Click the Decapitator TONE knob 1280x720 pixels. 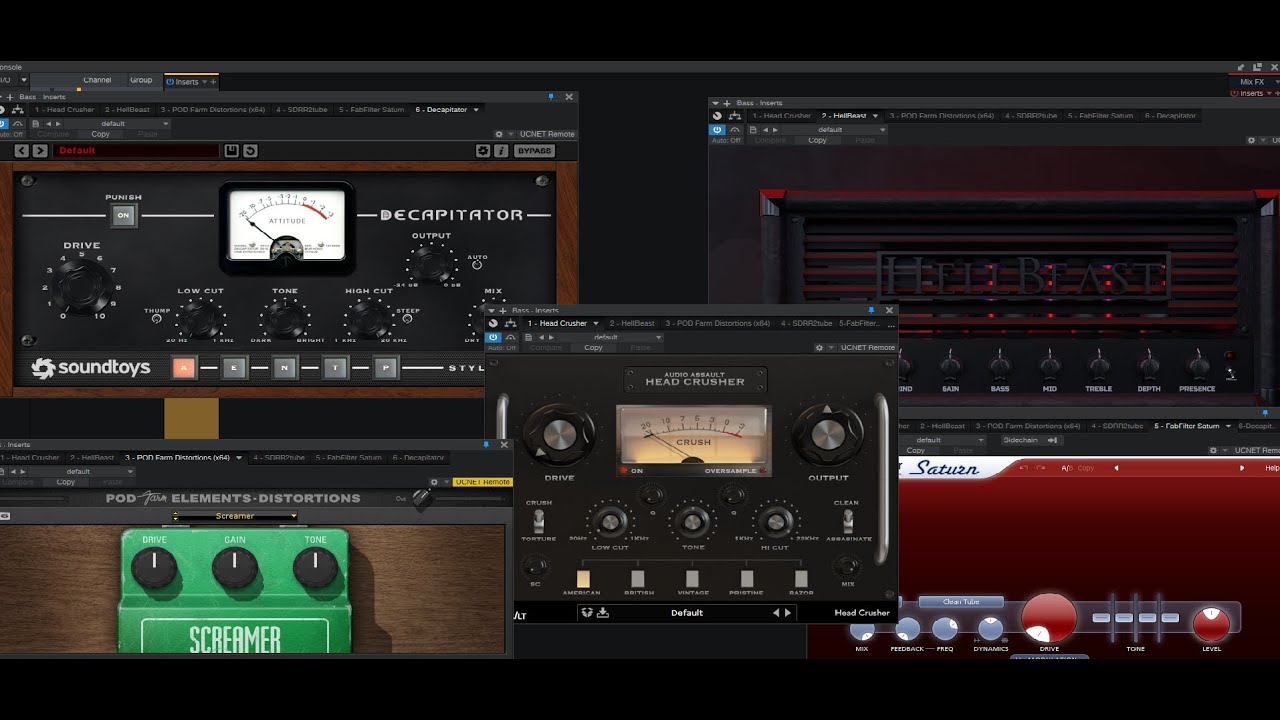click(x=285, y=319)
